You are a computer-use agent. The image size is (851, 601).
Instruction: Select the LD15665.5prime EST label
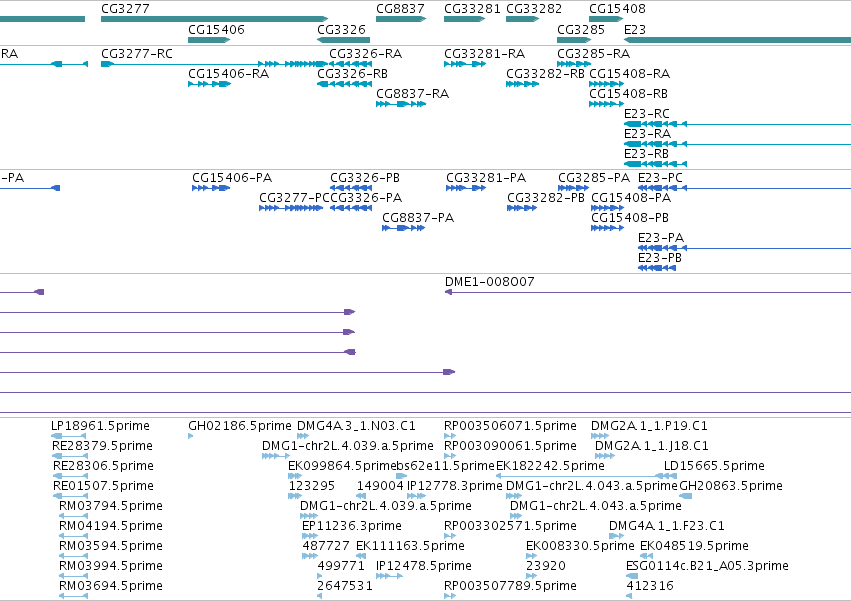(714, 466)
